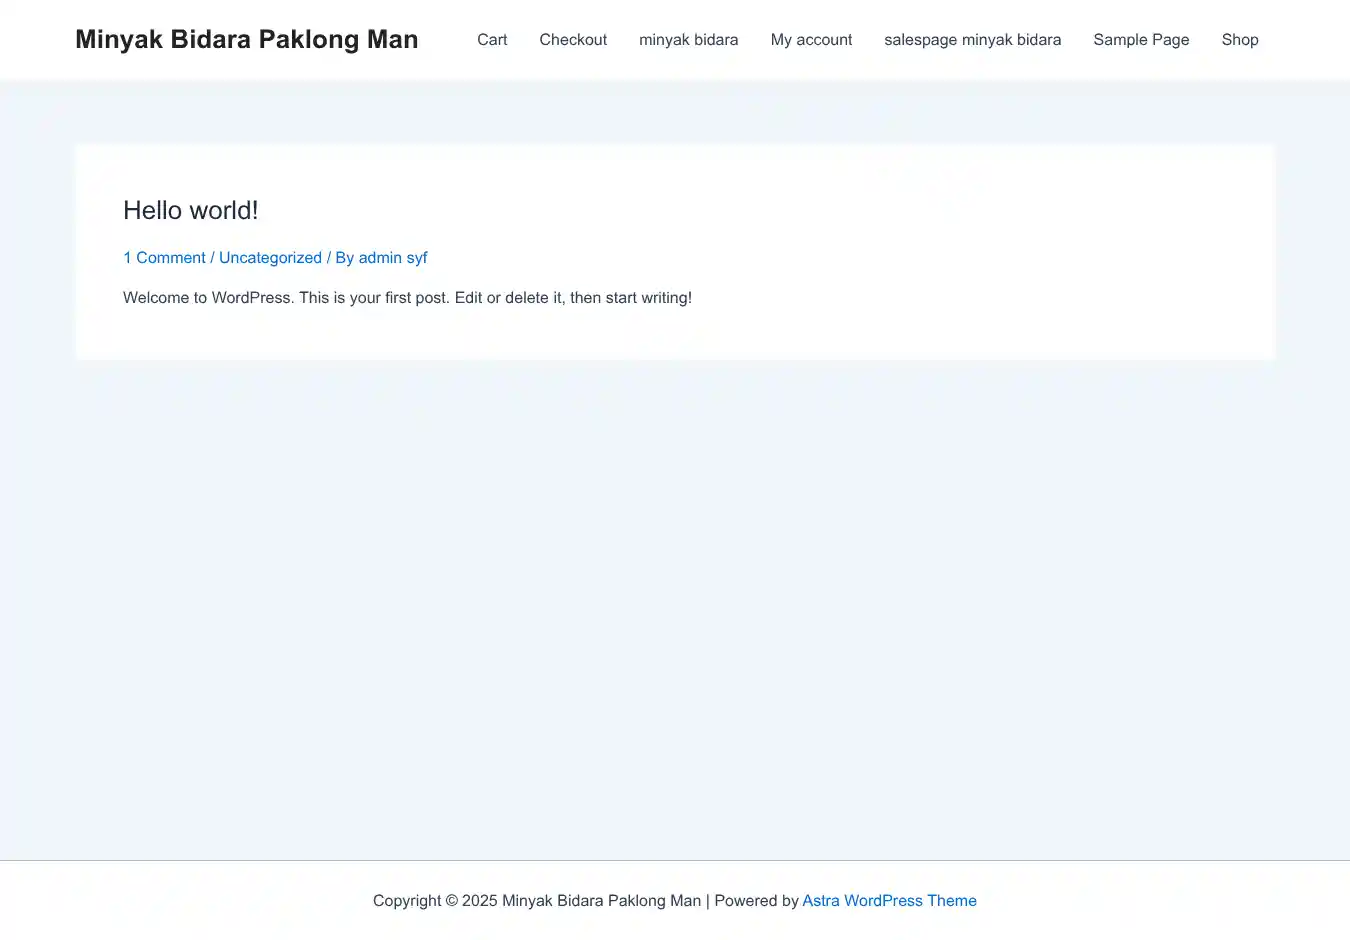This screenshot has height=940, width=1350.
Task: Open 'salespage minyak bidara' from the menu
Action: tap(972, 40)
